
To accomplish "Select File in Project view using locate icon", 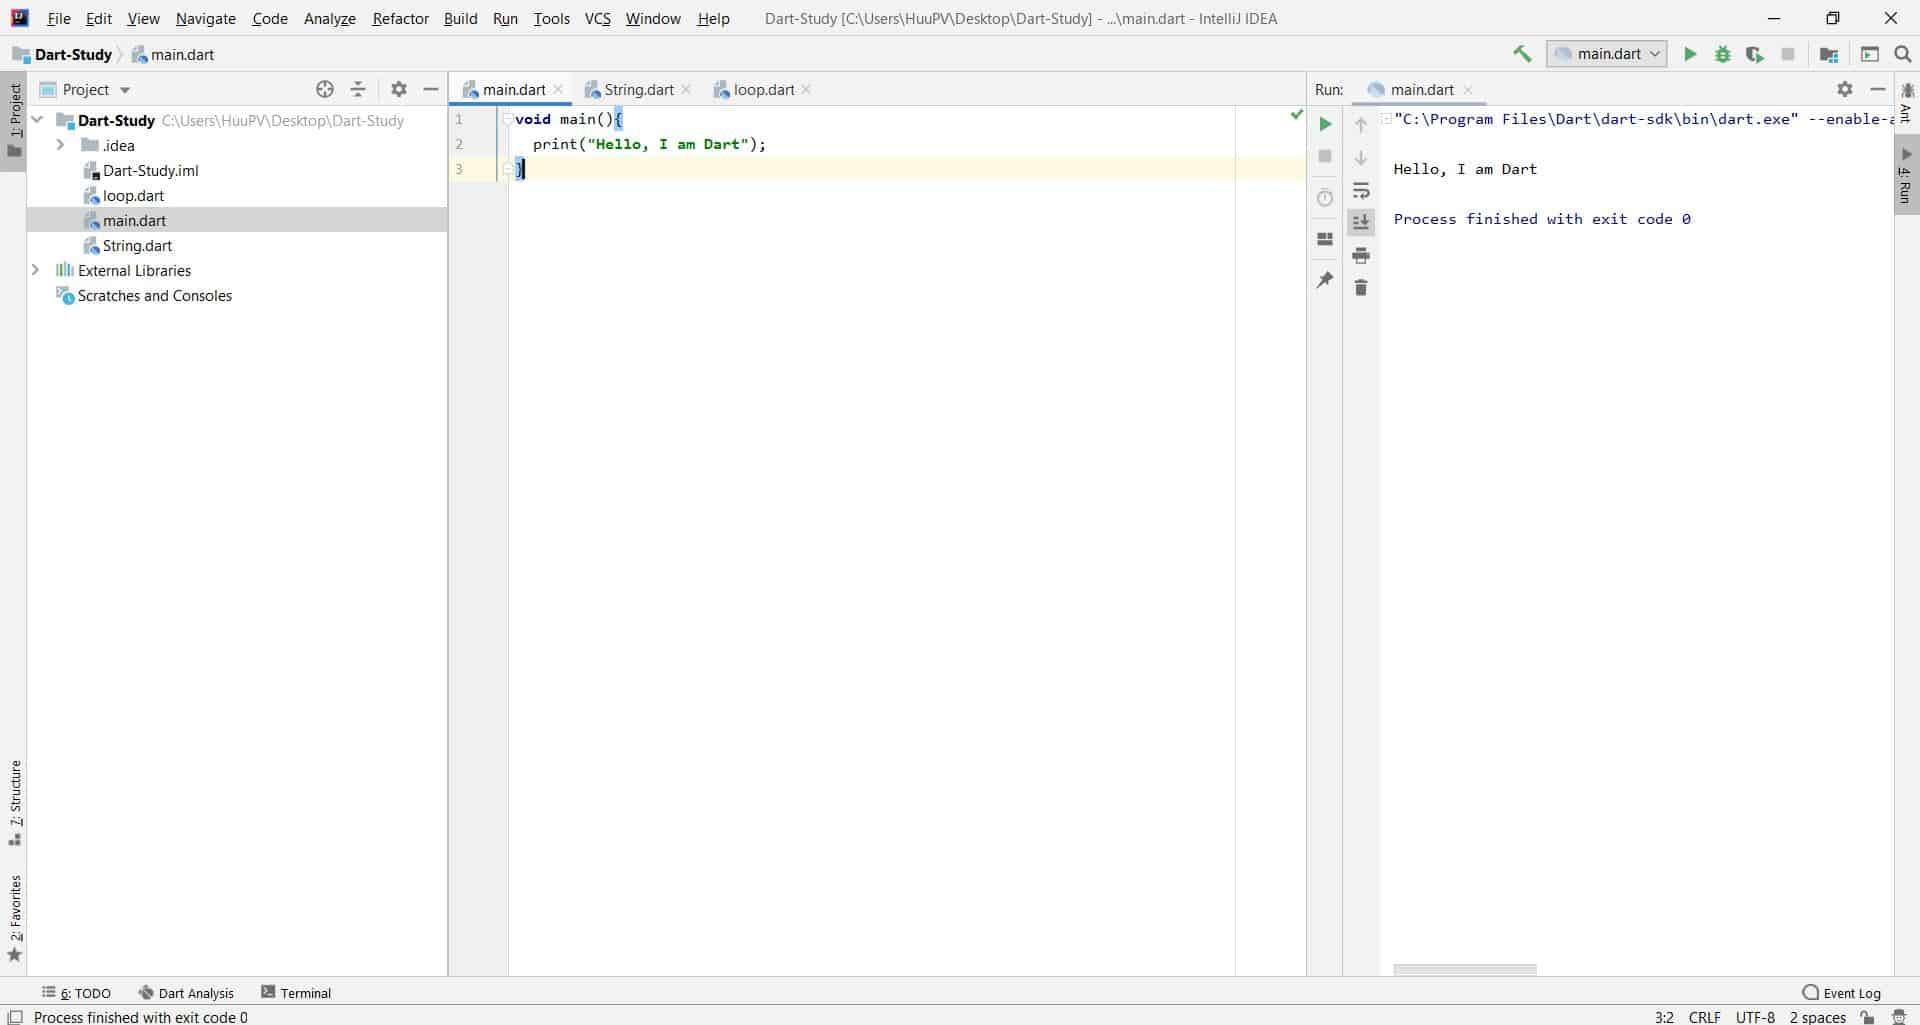I will pos(324,89).
